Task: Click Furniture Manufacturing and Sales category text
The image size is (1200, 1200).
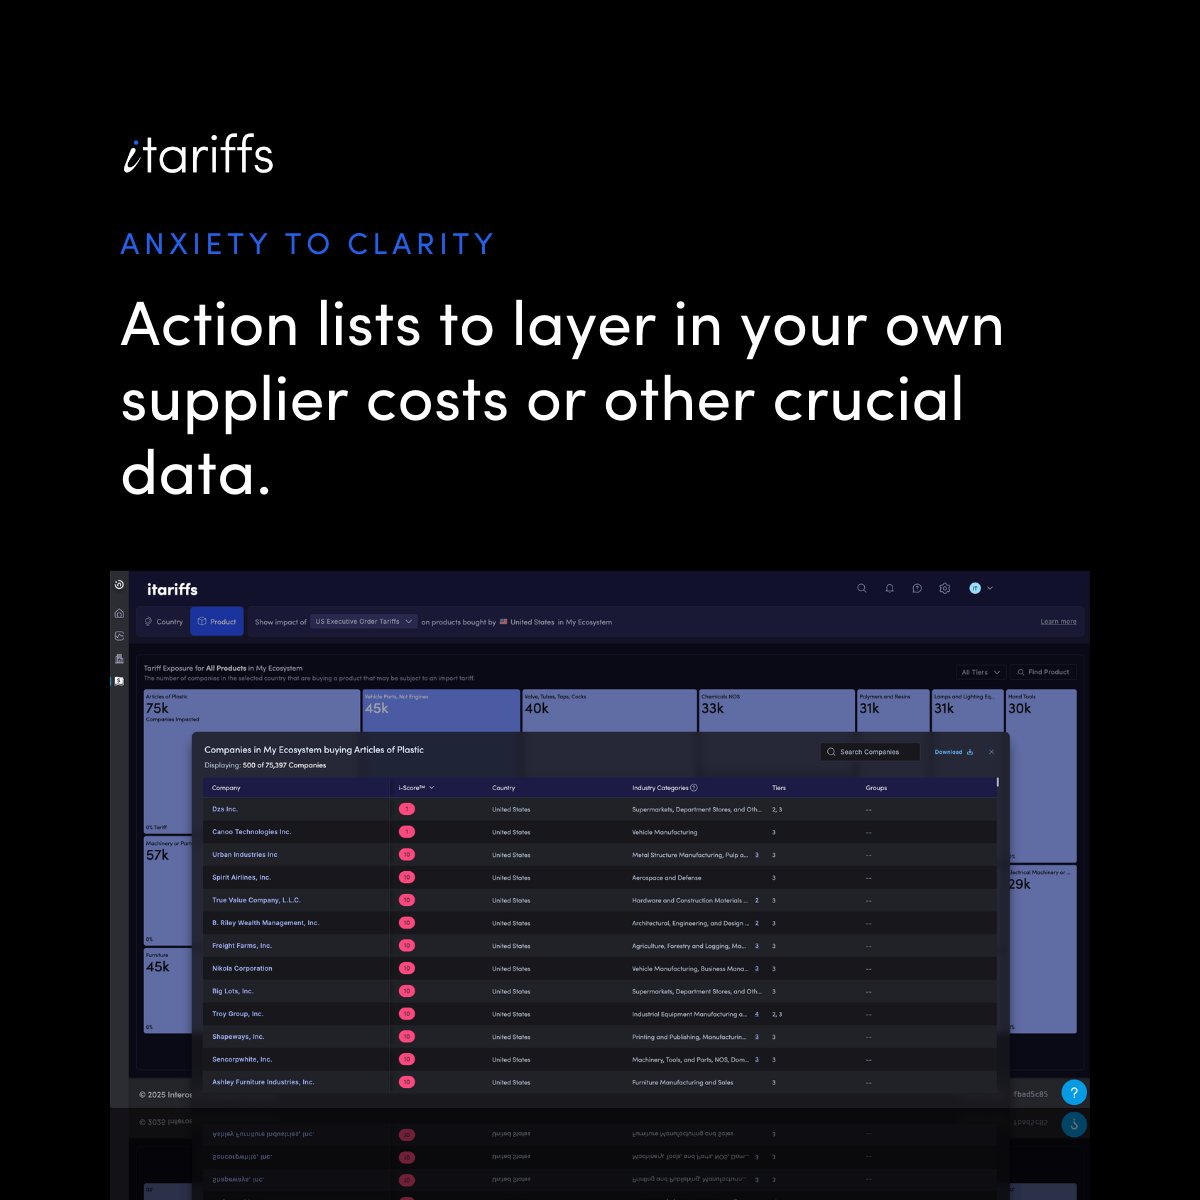Action: (682, 1082)
